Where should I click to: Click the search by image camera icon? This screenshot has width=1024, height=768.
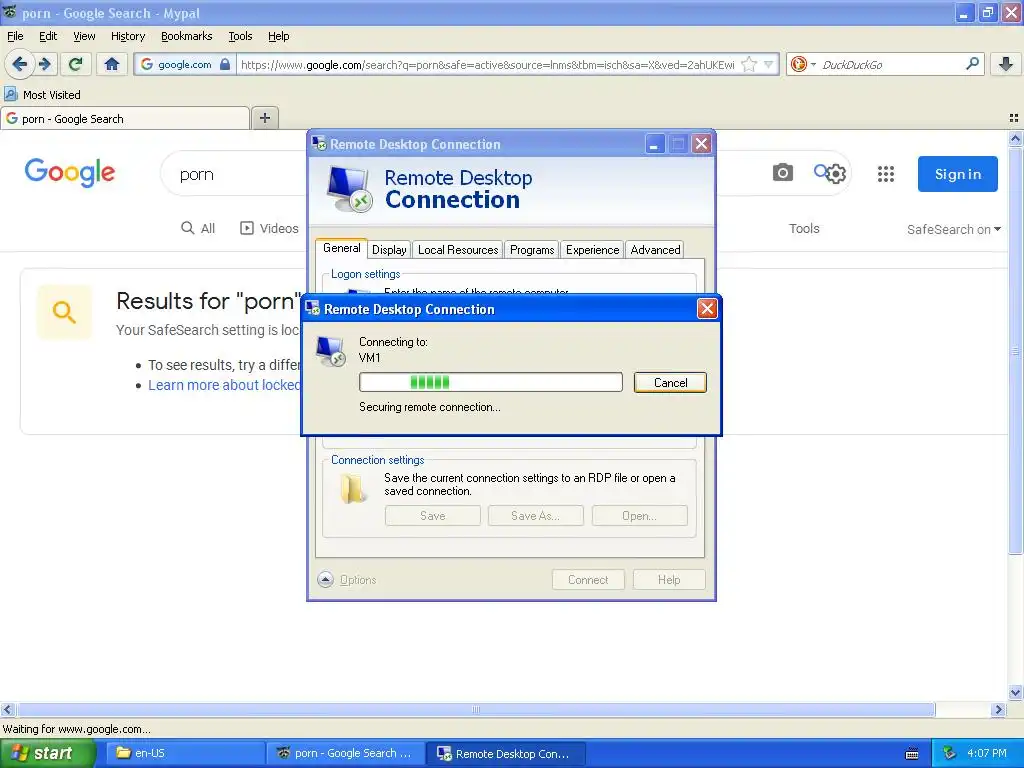click(x=782, y=172)
